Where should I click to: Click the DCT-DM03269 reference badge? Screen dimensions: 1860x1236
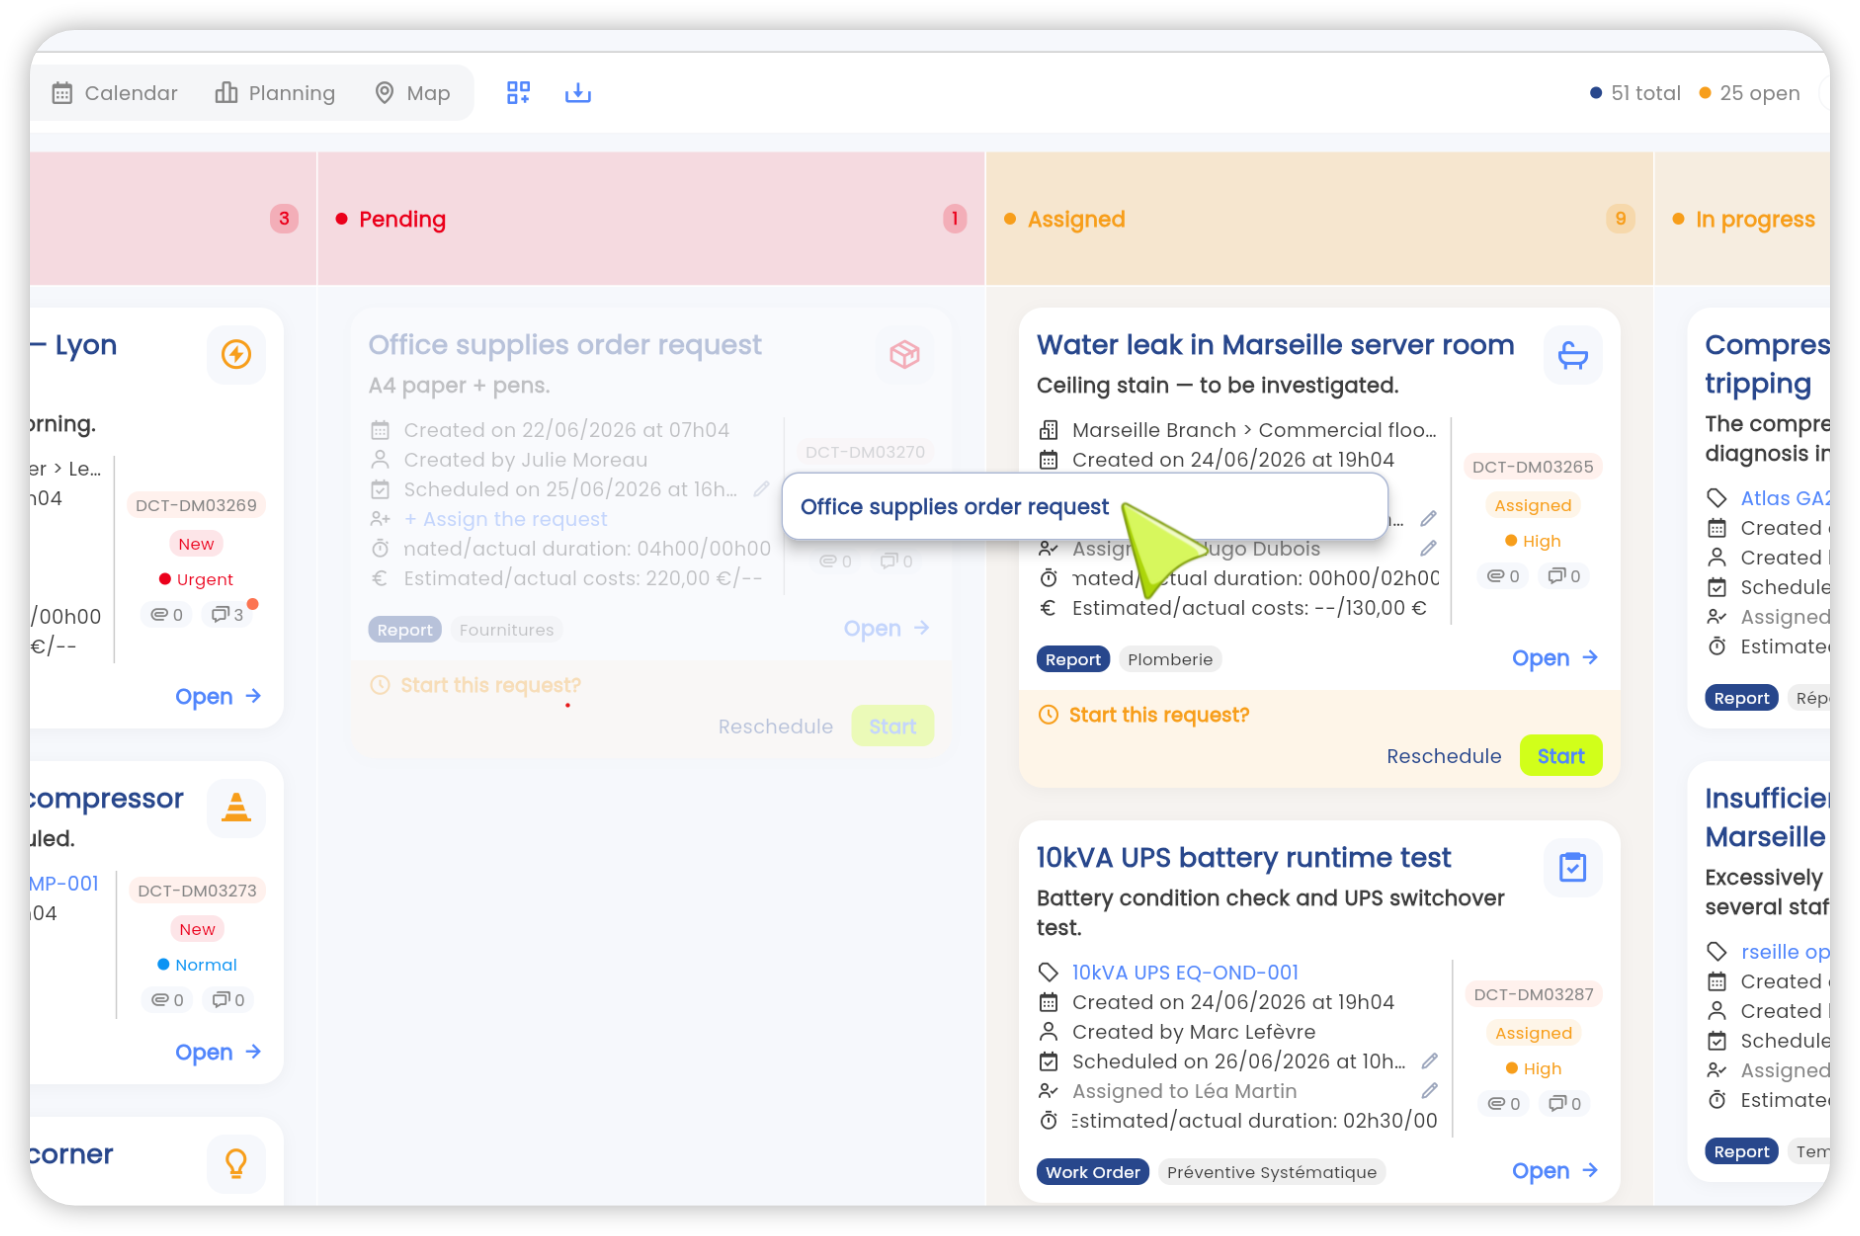[196, 505]
